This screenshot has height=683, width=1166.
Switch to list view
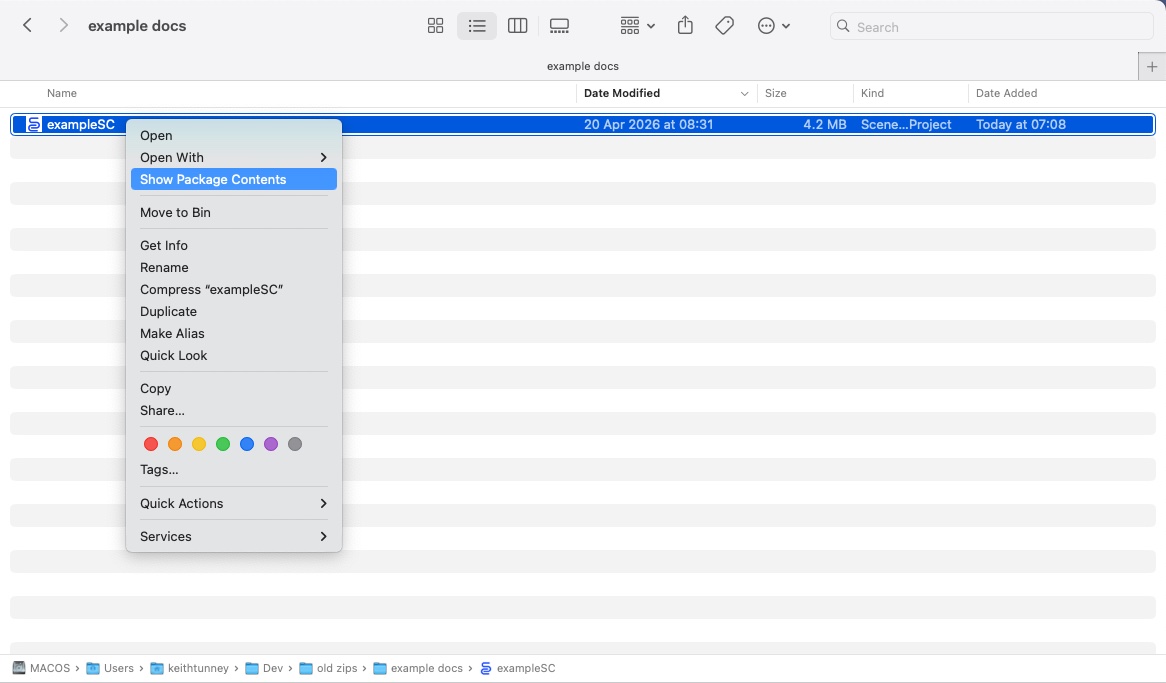477,26
